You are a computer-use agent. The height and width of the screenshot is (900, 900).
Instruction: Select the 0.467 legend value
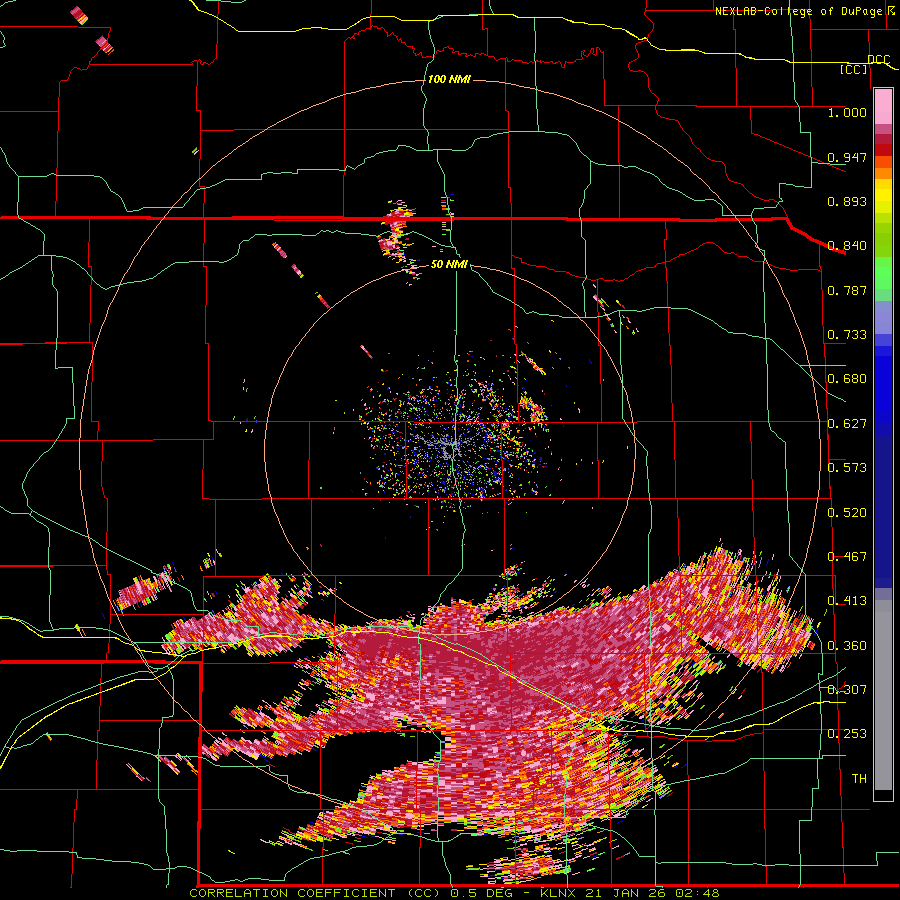click(847, 557)
